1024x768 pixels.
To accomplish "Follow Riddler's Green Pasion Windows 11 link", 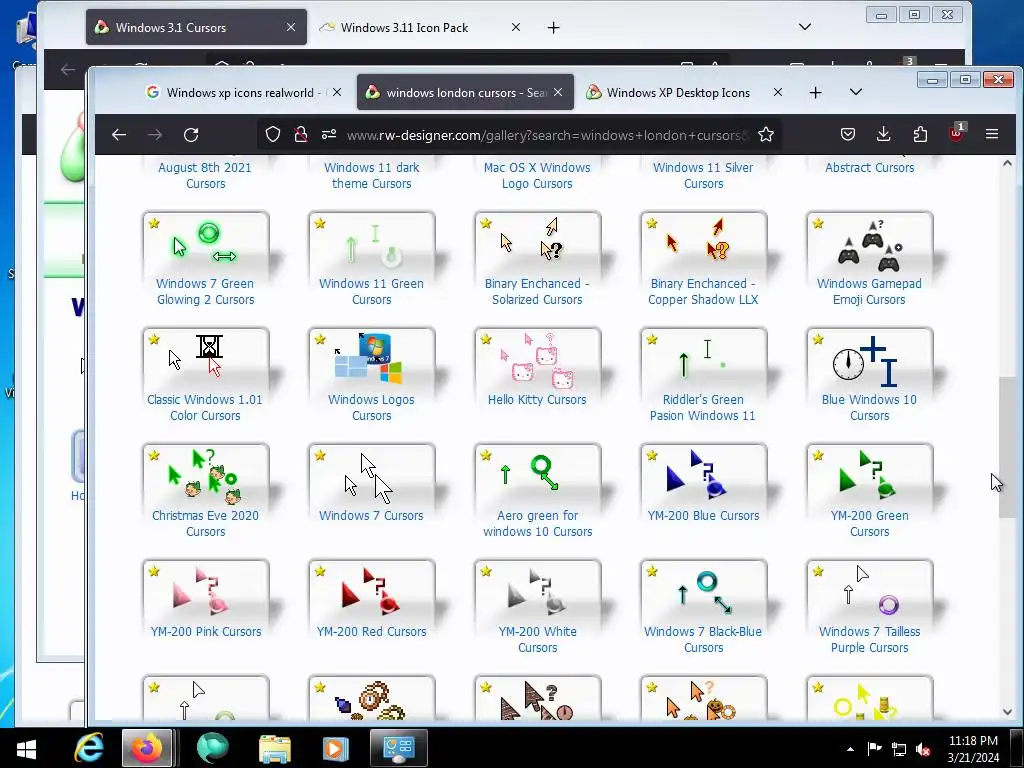I will [x=703, y=408].
